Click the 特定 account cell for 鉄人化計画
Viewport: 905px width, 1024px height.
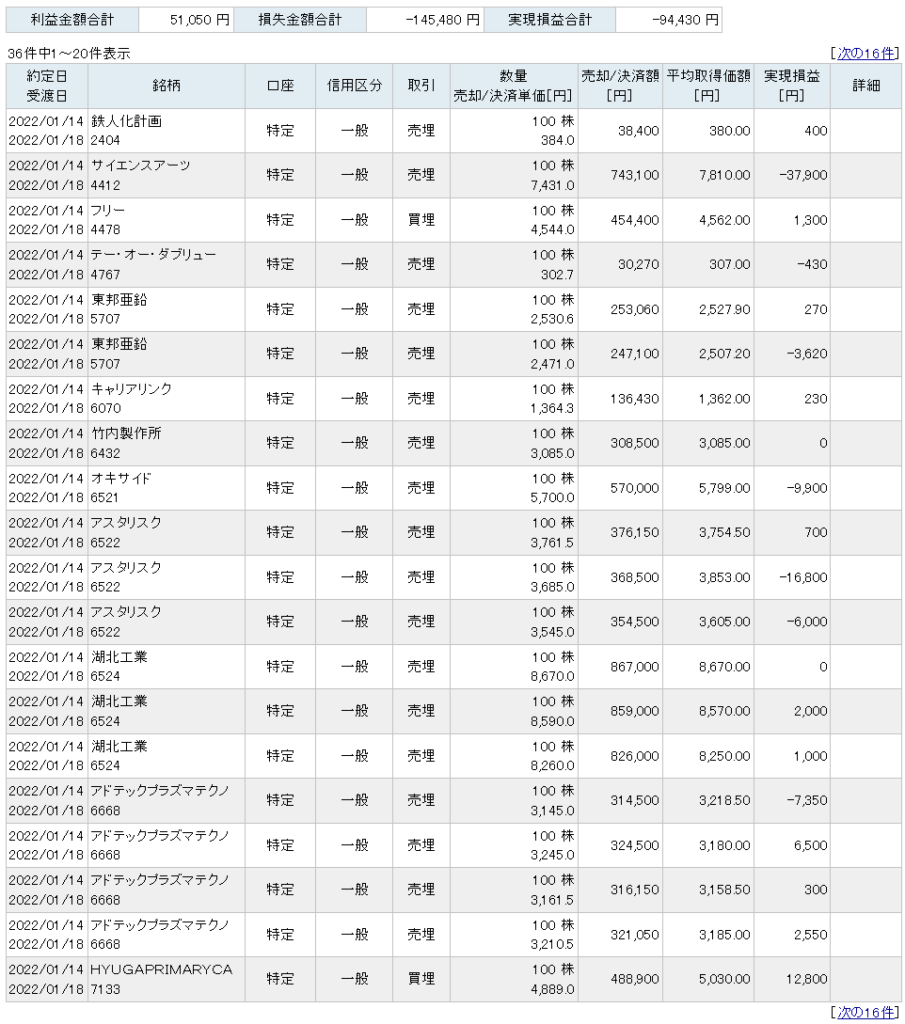point(280,131)
